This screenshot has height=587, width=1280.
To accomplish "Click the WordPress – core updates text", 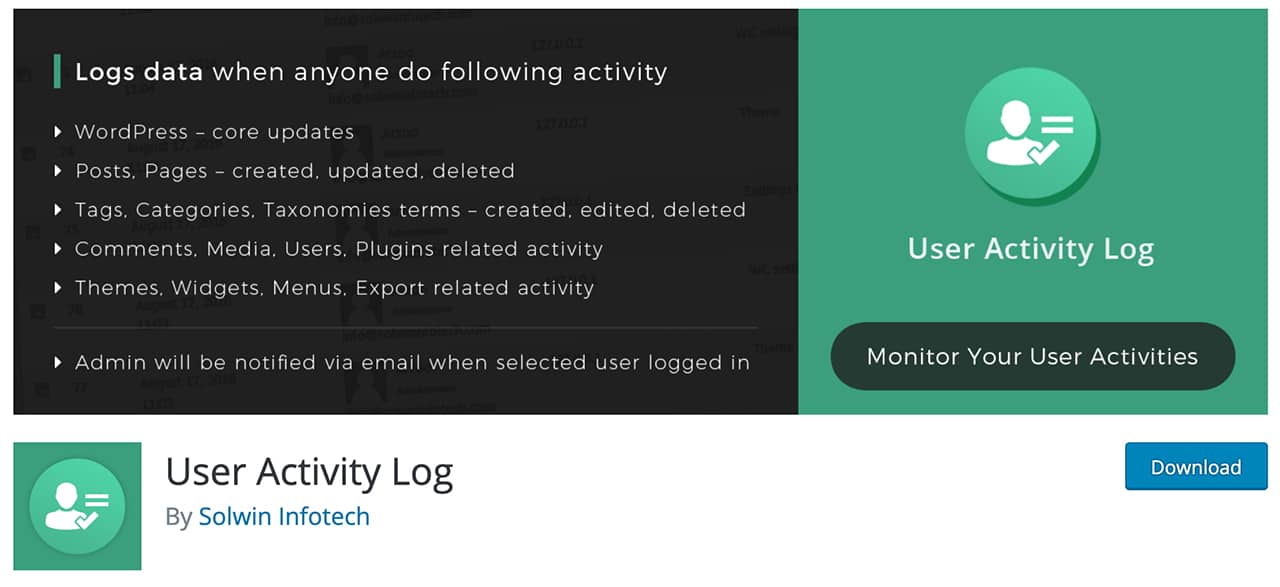I will [214, 132].
